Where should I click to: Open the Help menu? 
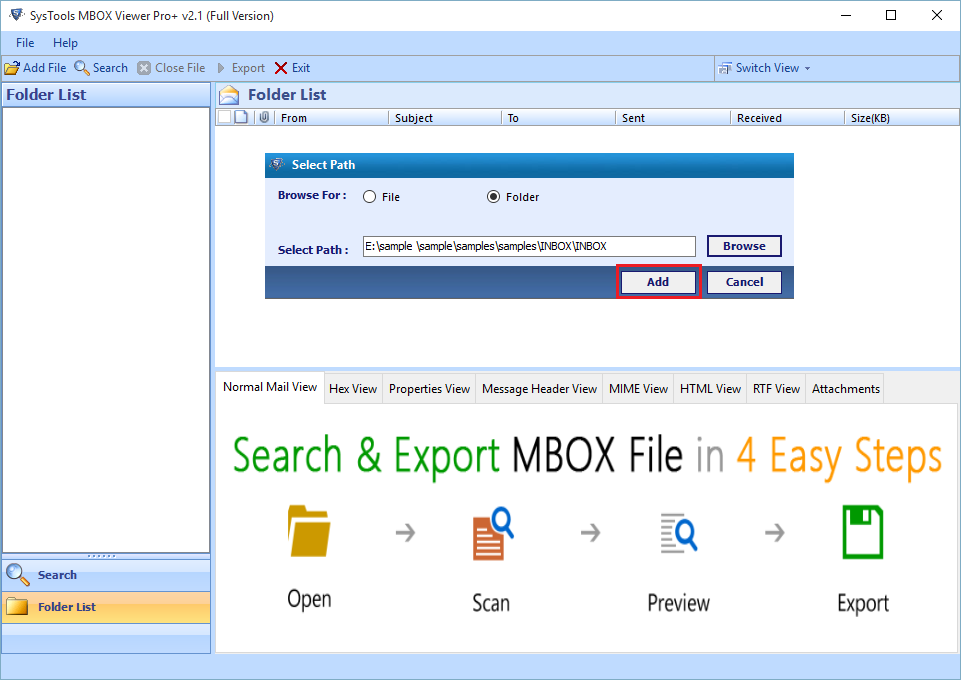tap(65, 43)
